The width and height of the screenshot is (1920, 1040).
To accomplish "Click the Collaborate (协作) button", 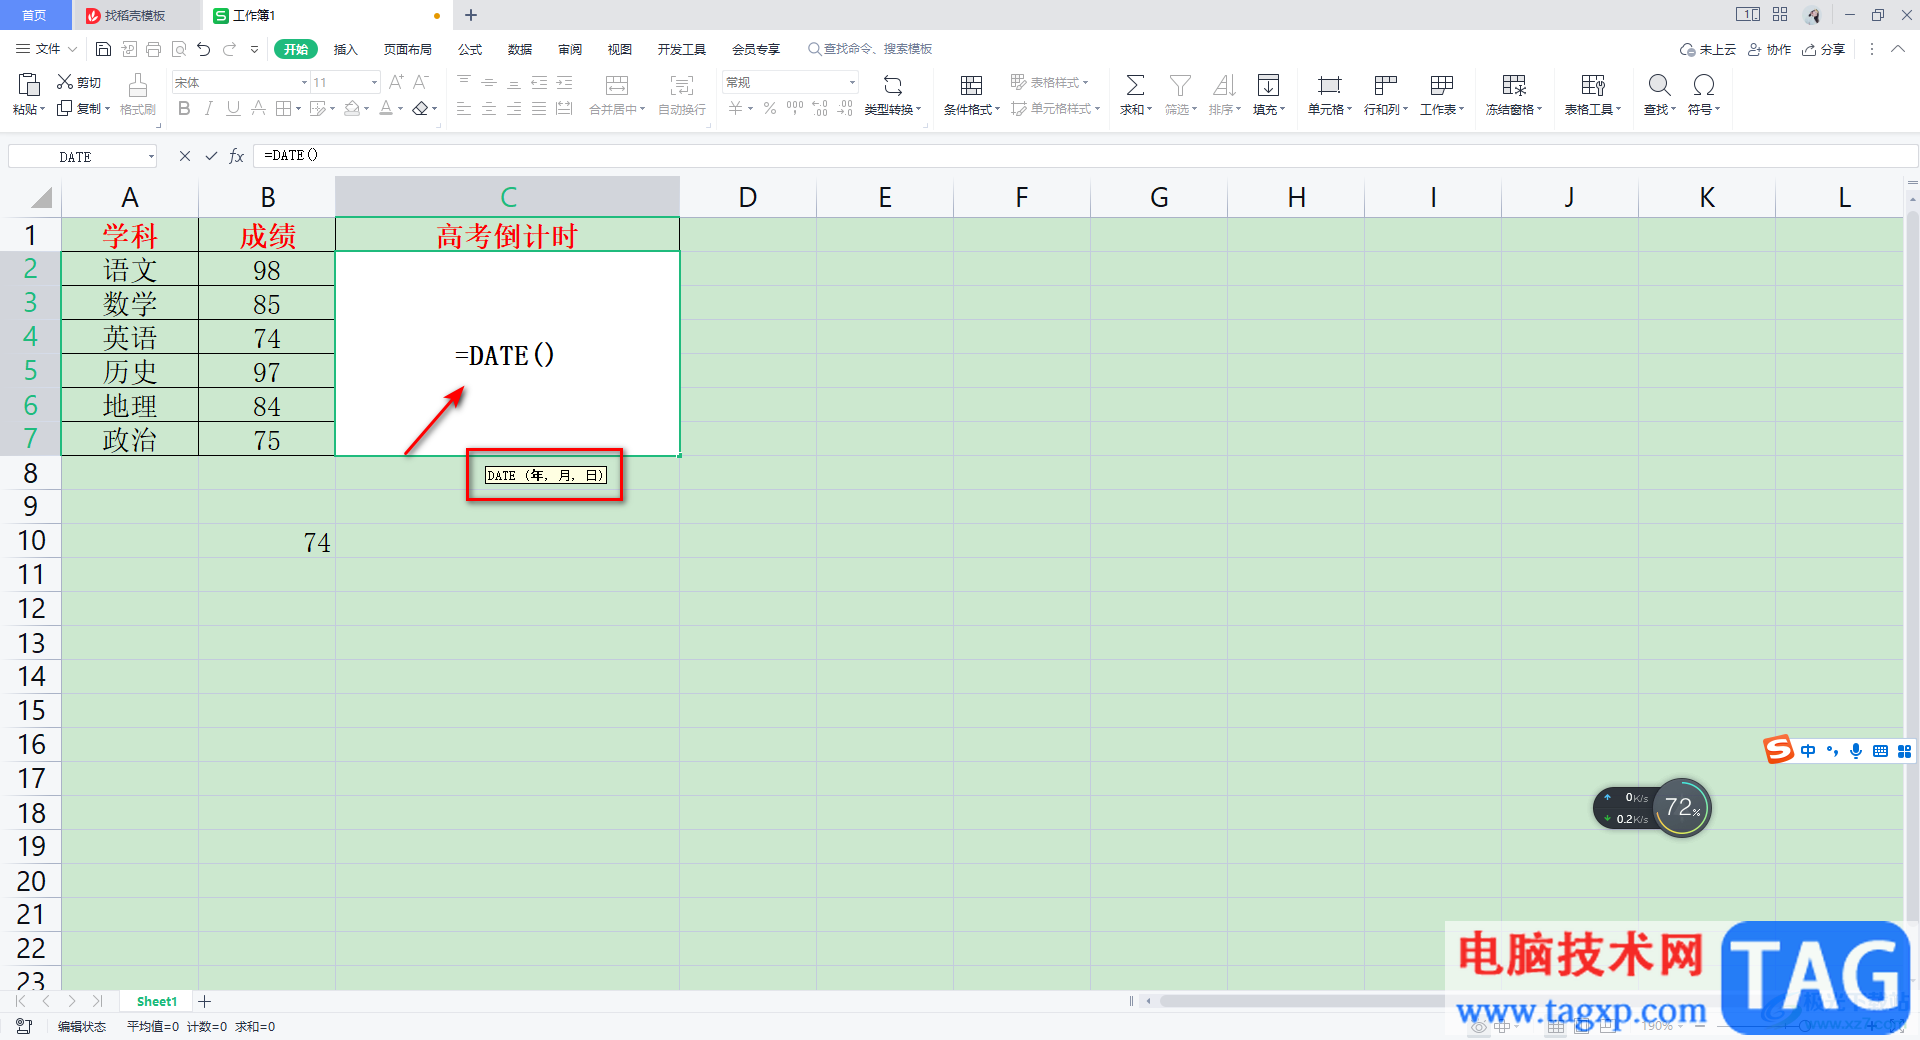I will (x=1769, y=49).
